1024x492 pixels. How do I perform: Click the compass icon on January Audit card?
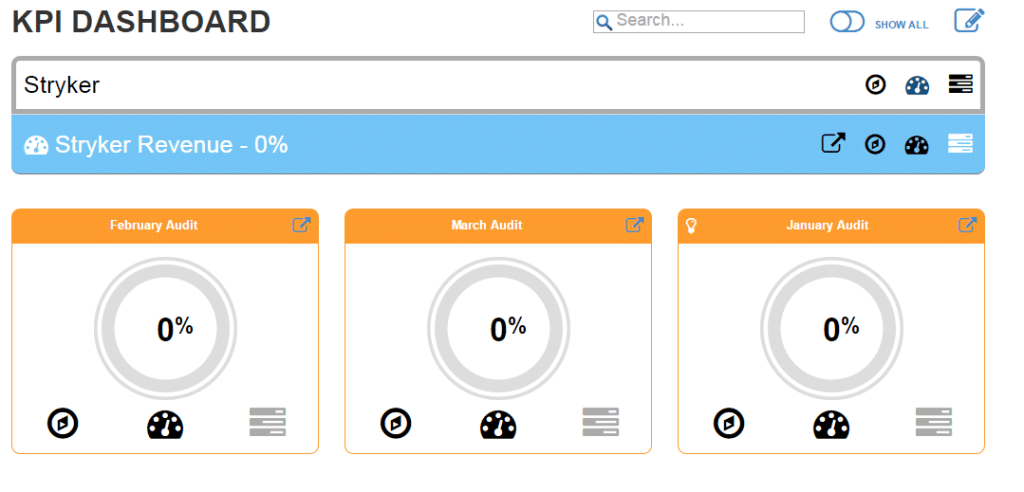coord(729,423)
